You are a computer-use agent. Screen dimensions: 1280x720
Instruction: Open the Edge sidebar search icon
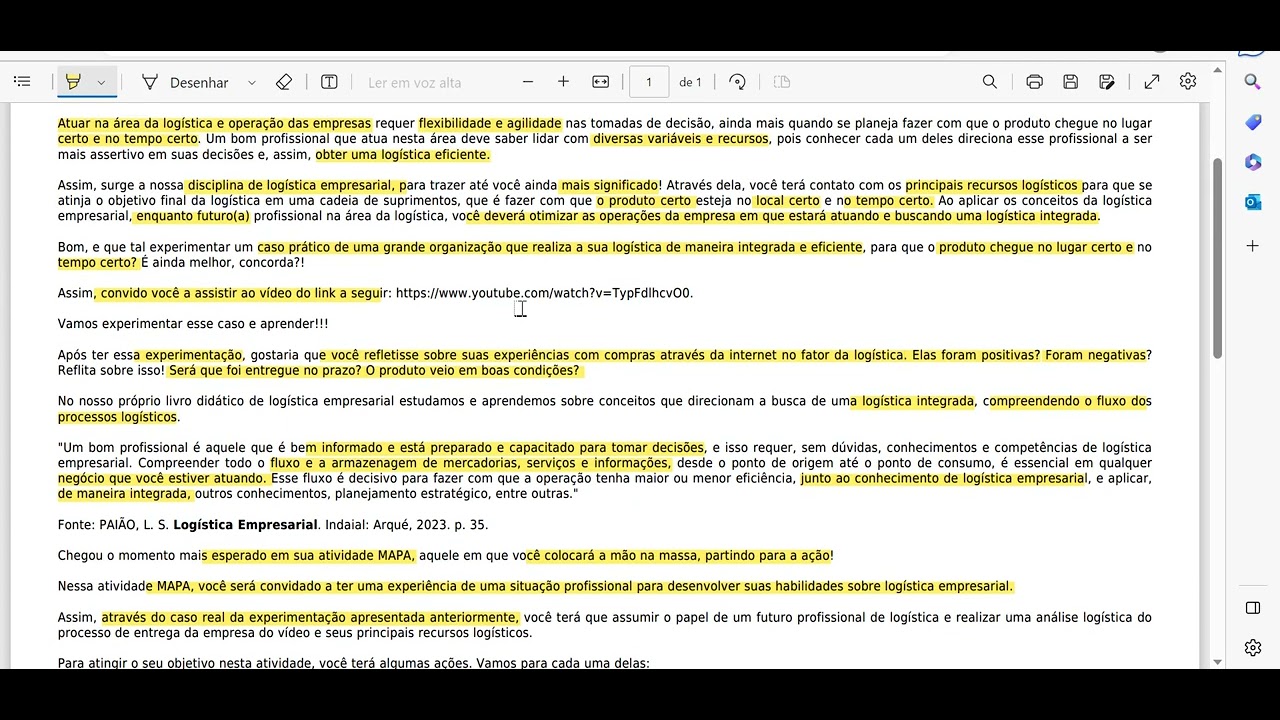click(1253, 82)
